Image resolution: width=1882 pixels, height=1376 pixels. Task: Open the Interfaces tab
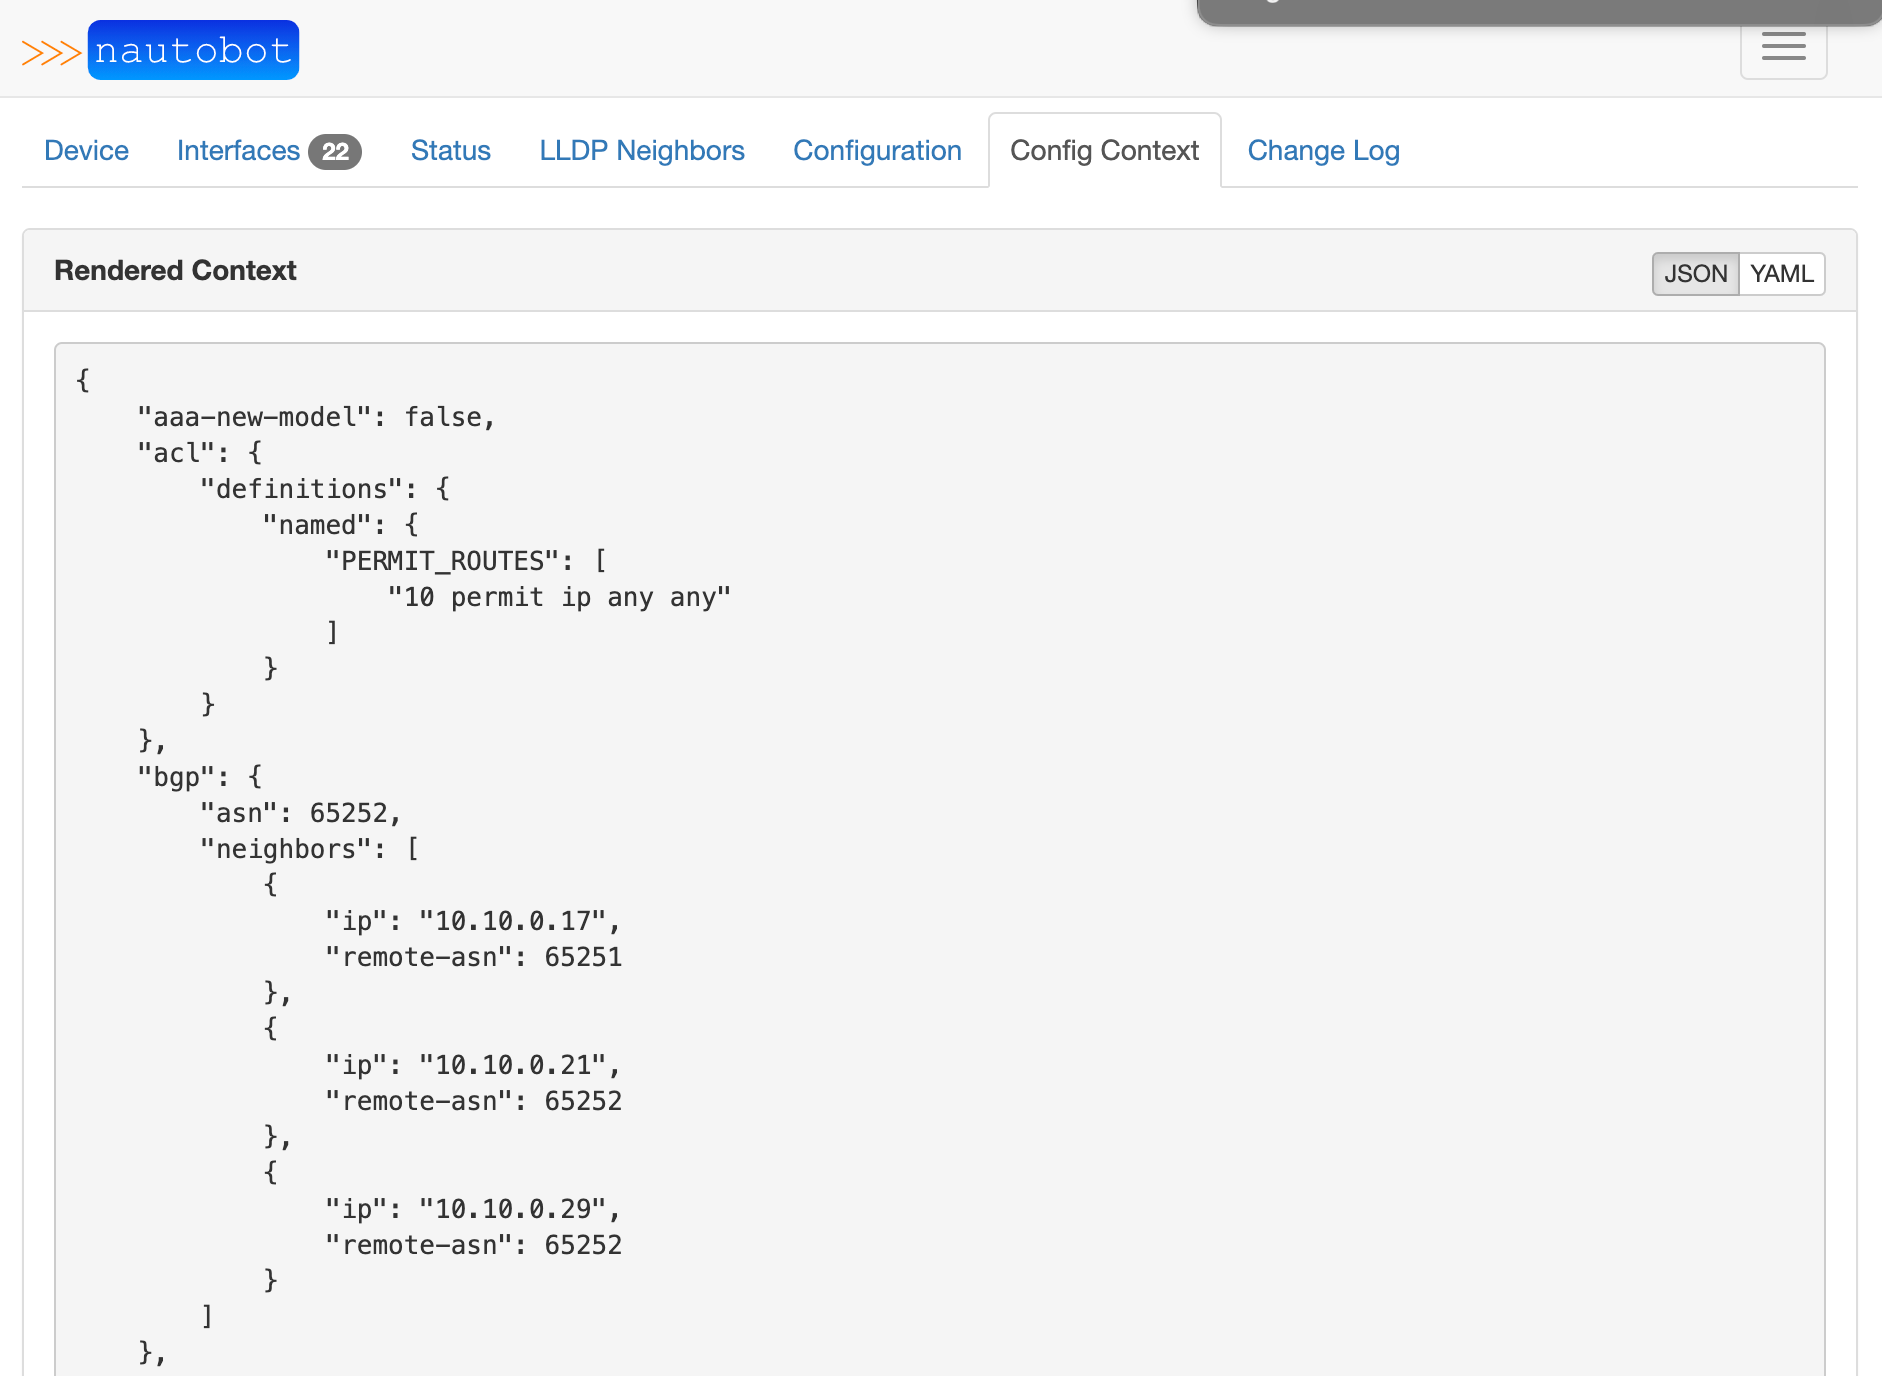click(239, 150)
